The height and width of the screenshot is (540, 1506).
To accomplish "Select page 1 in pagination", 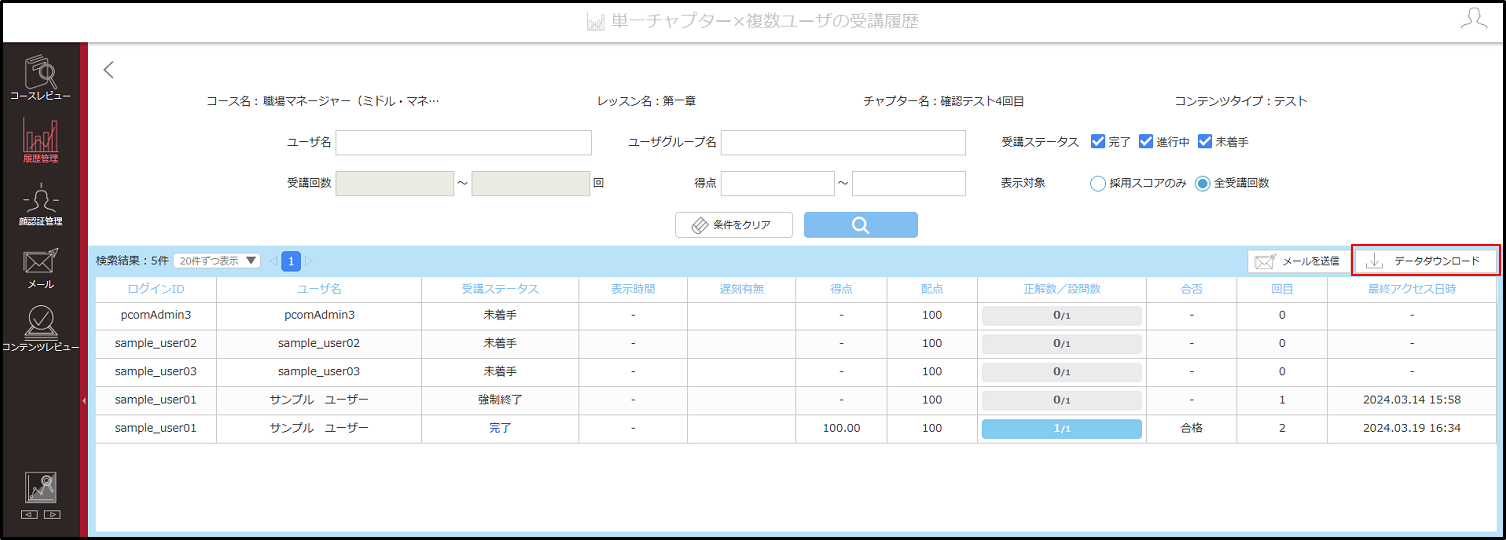I will point(291,261).
